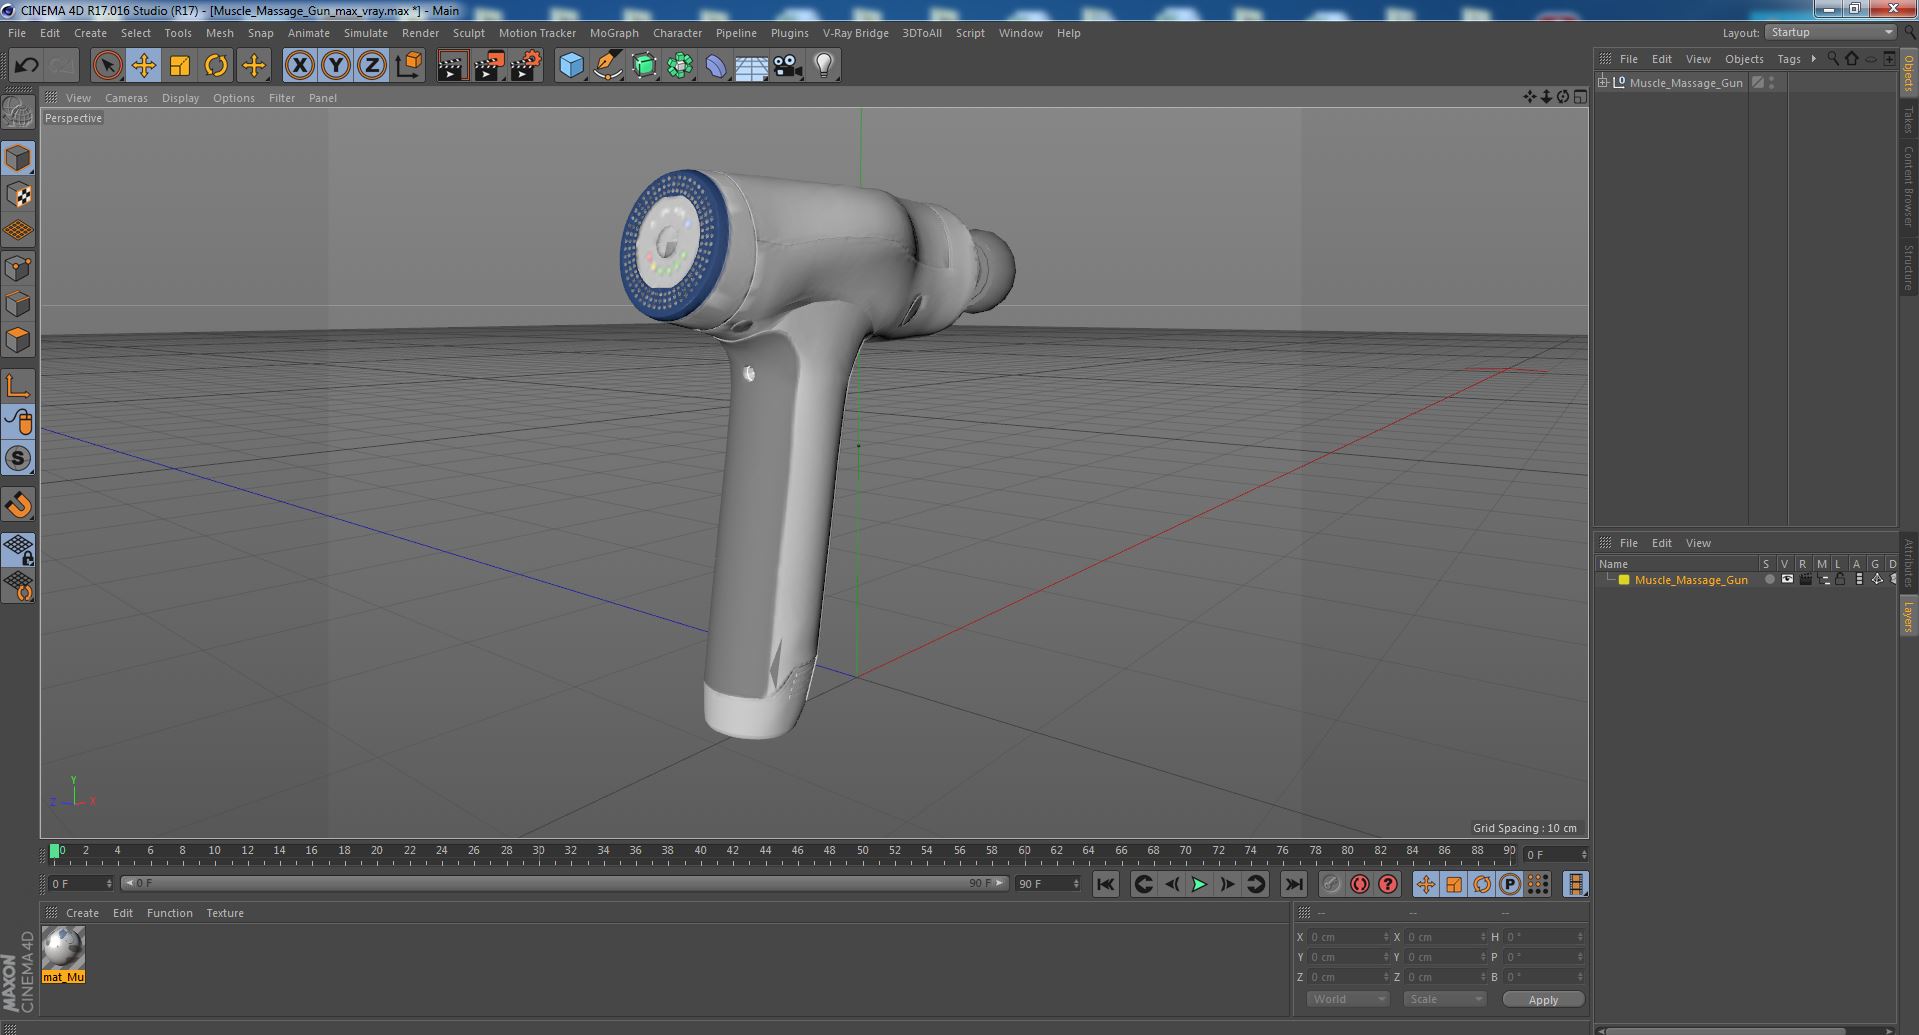The image size is (1919, 1035).
Task: Toggle Locked Workplane icon
Action: coord(18,549)
